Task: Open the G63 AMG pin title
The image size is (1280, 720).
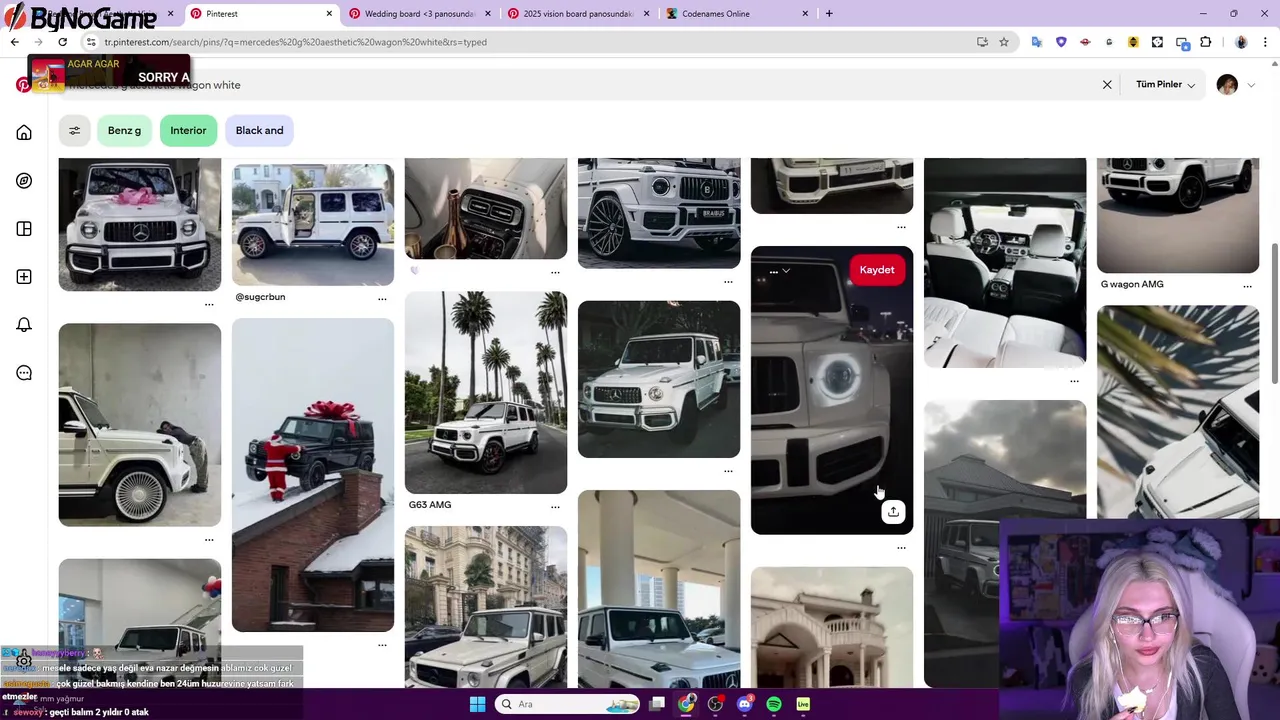Action: click(430, 505)
